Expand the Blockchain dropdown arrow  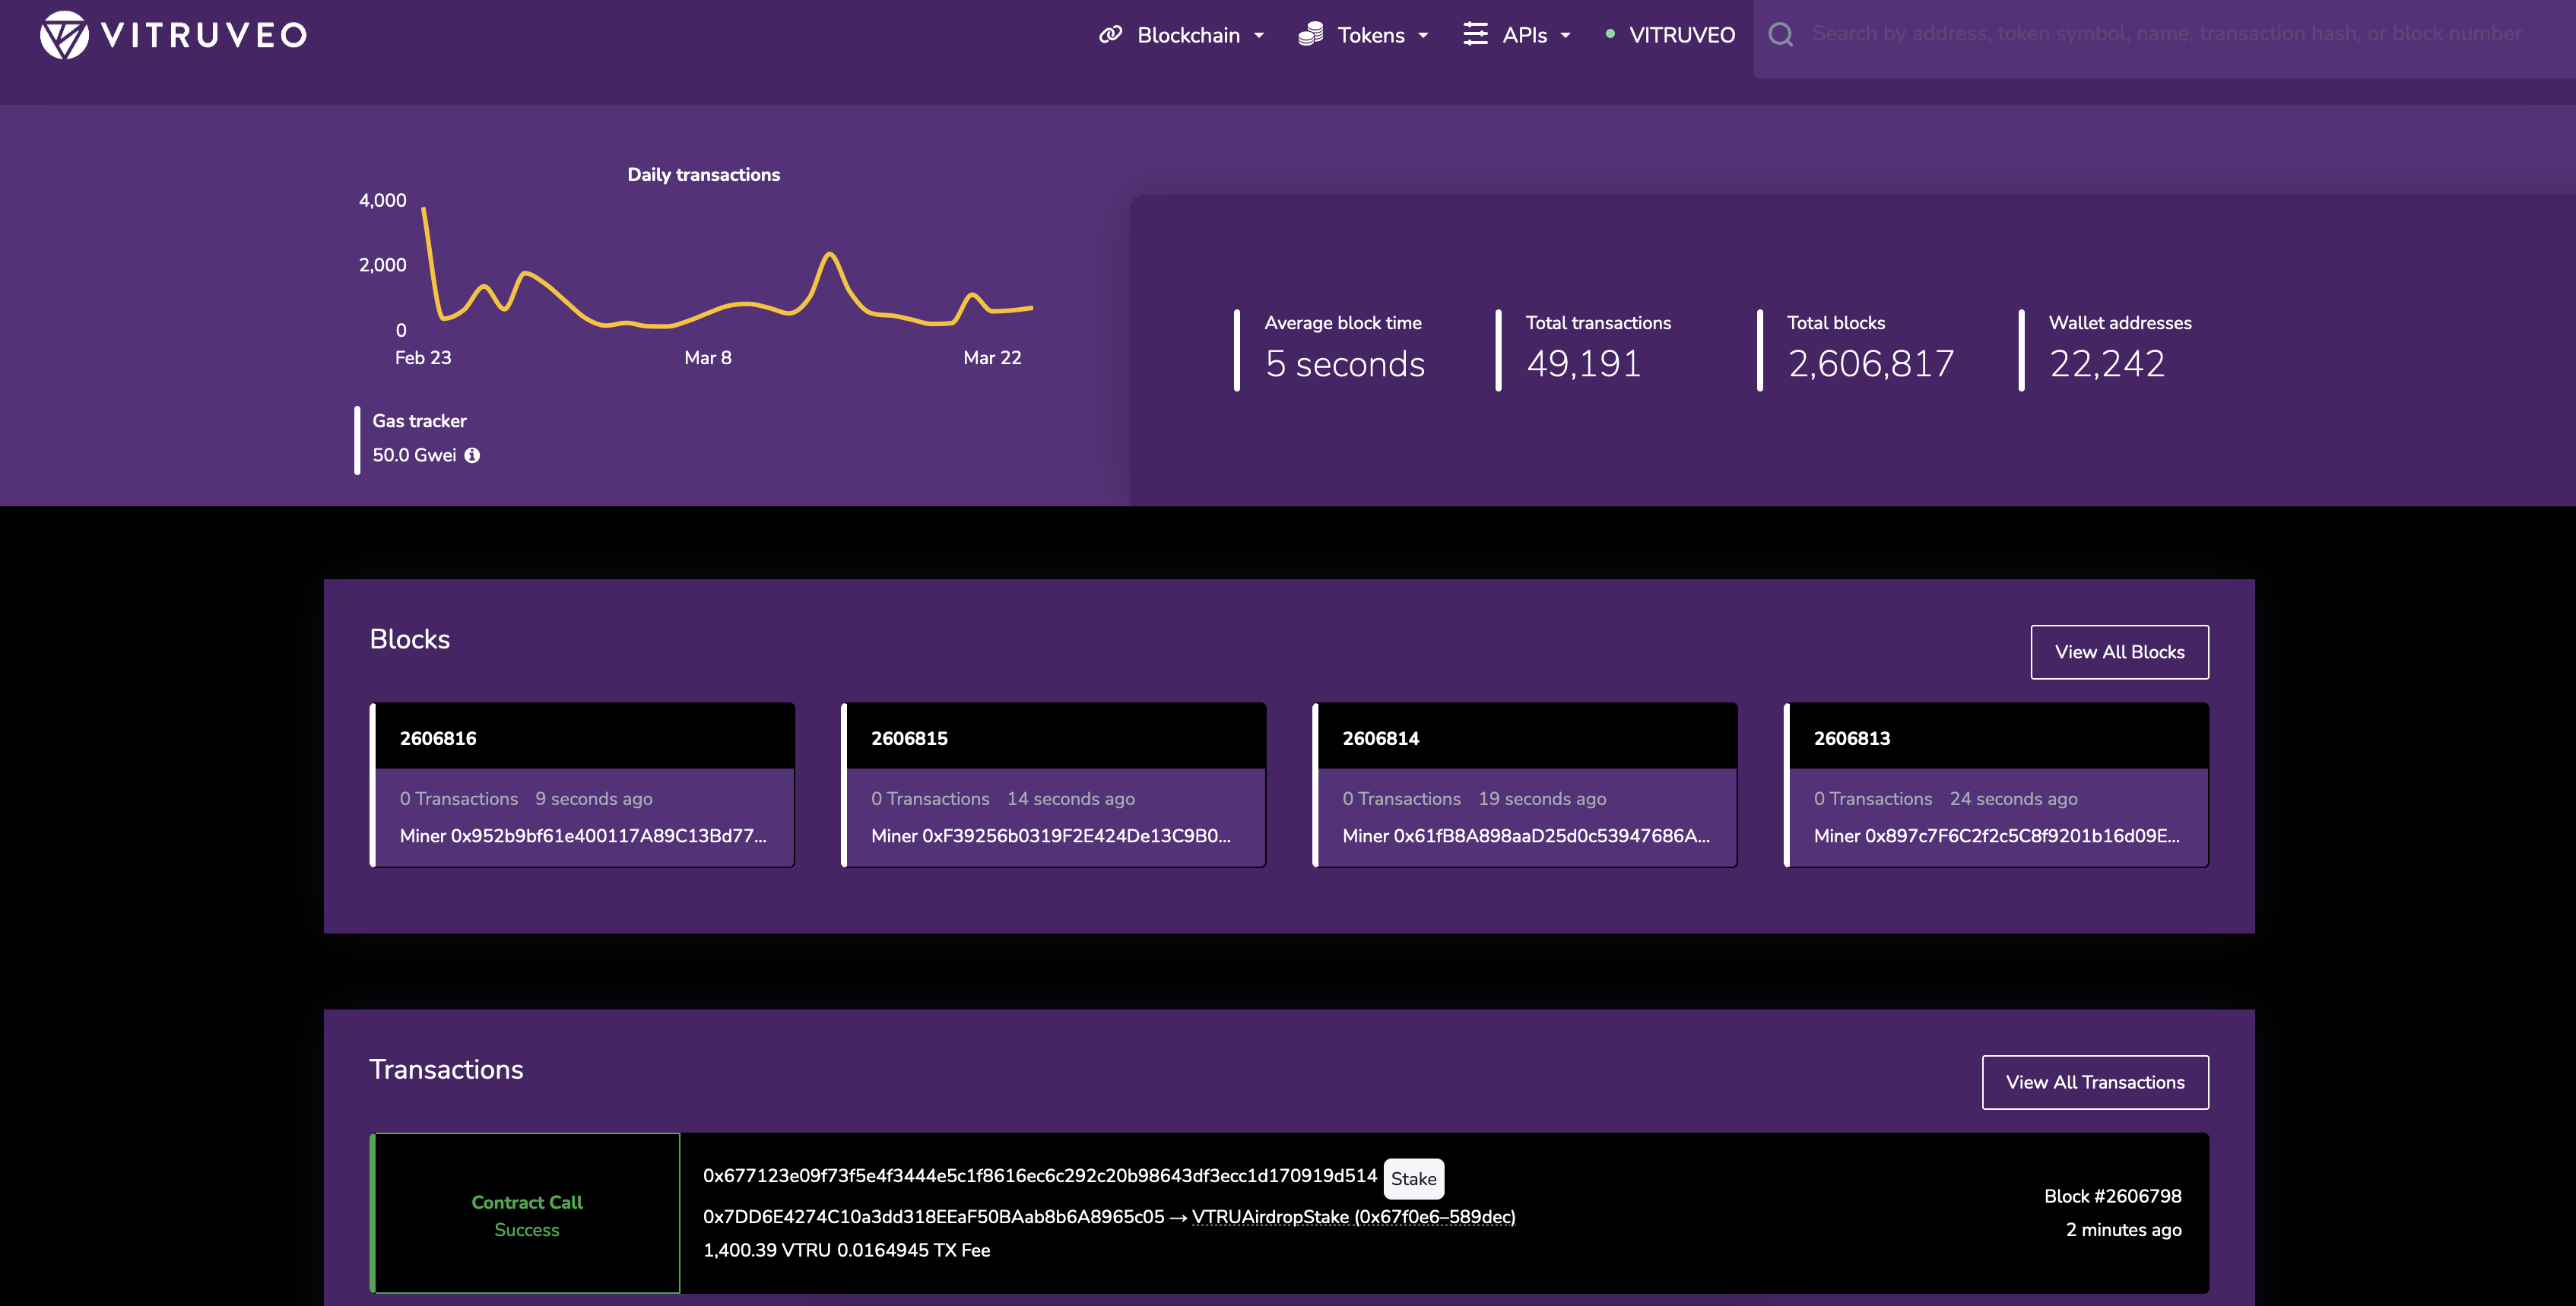click(1259, 36)
